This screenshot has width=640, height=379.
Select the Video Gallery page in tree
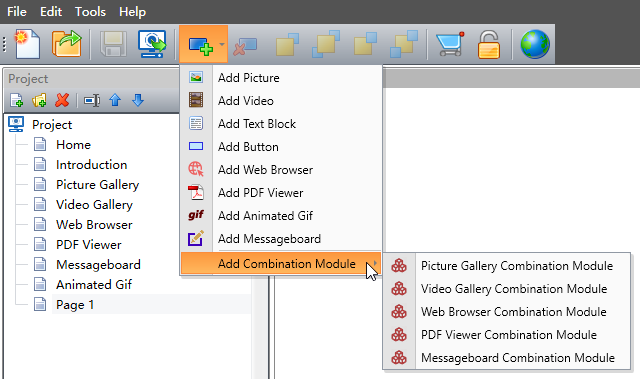pos(94,204)
